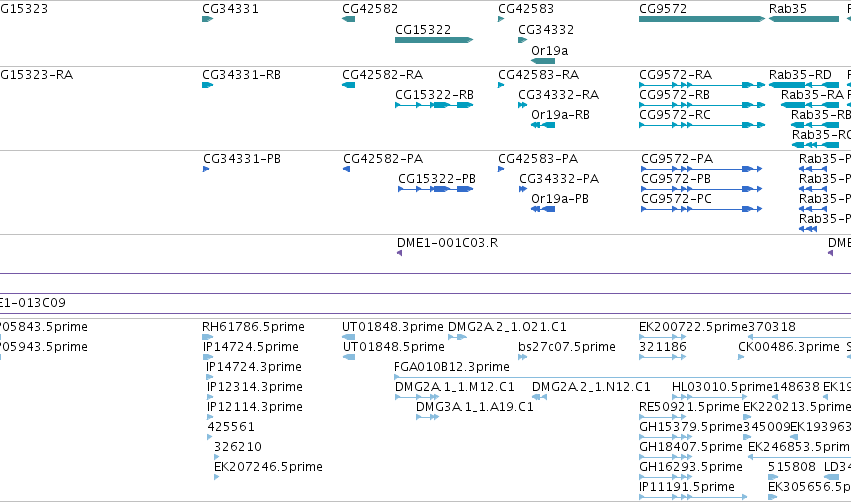This screenshot has height=502, width=851.
Task: Select the IP12114.3prime EST label
Action: point(255,408)
